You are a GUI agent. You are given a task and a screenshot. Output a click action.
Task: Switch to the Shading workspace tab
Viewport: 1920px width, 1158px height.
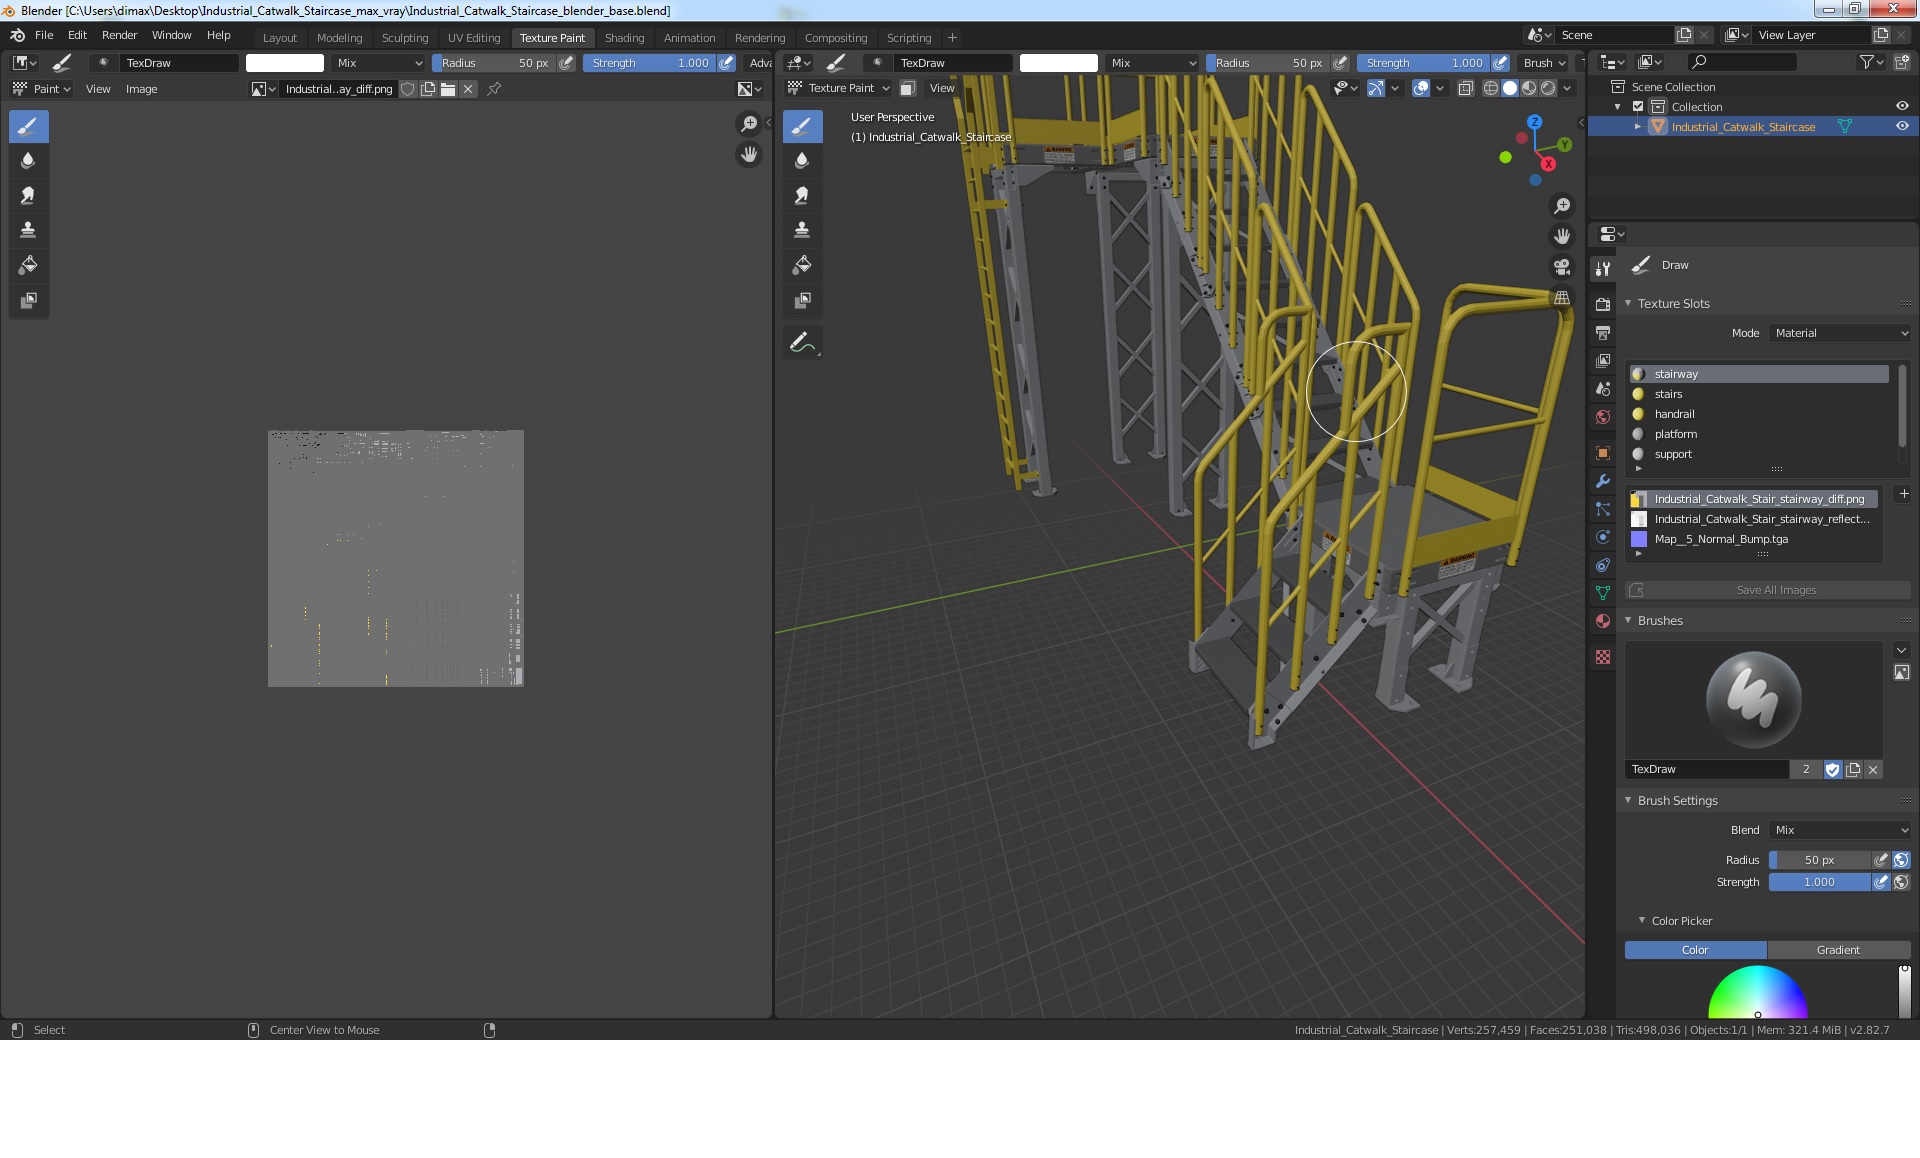624,38
